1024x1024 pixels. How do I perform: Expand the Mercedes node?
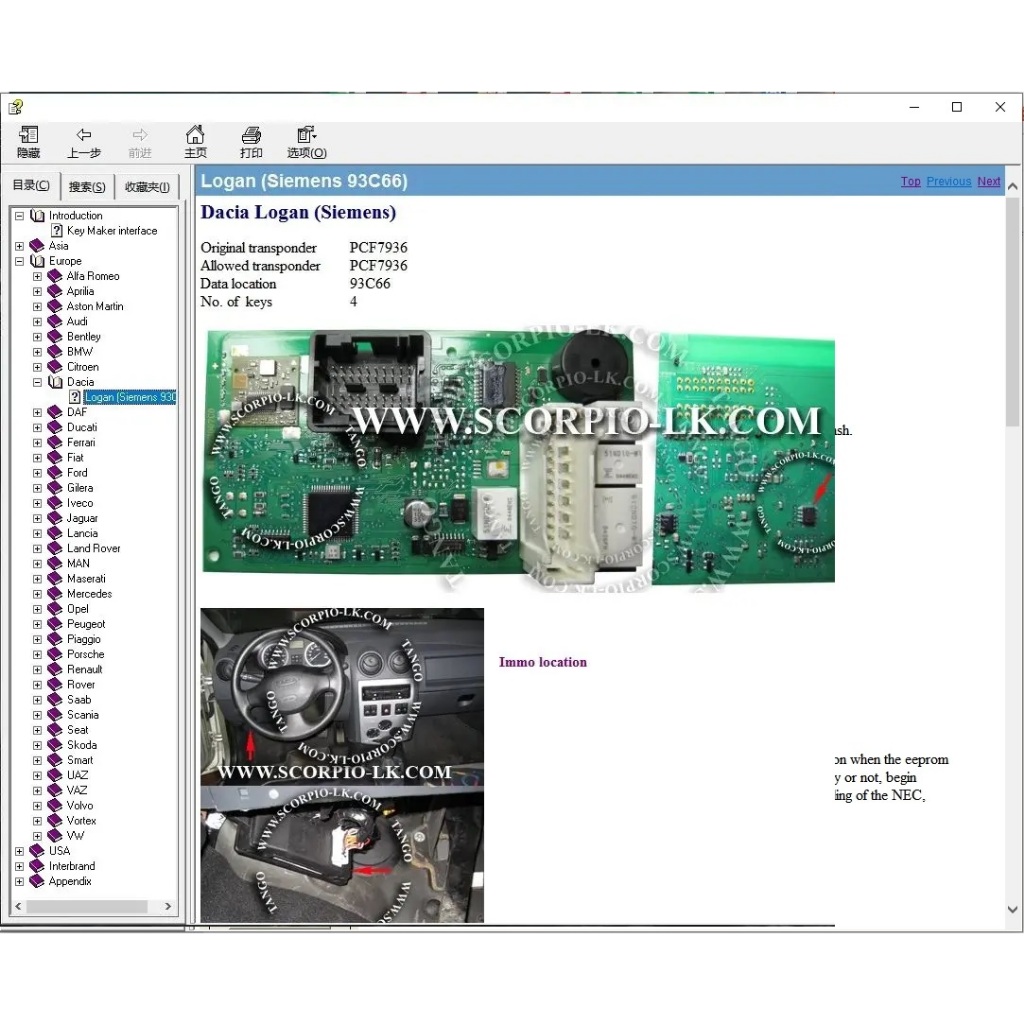tap(37, 594)
